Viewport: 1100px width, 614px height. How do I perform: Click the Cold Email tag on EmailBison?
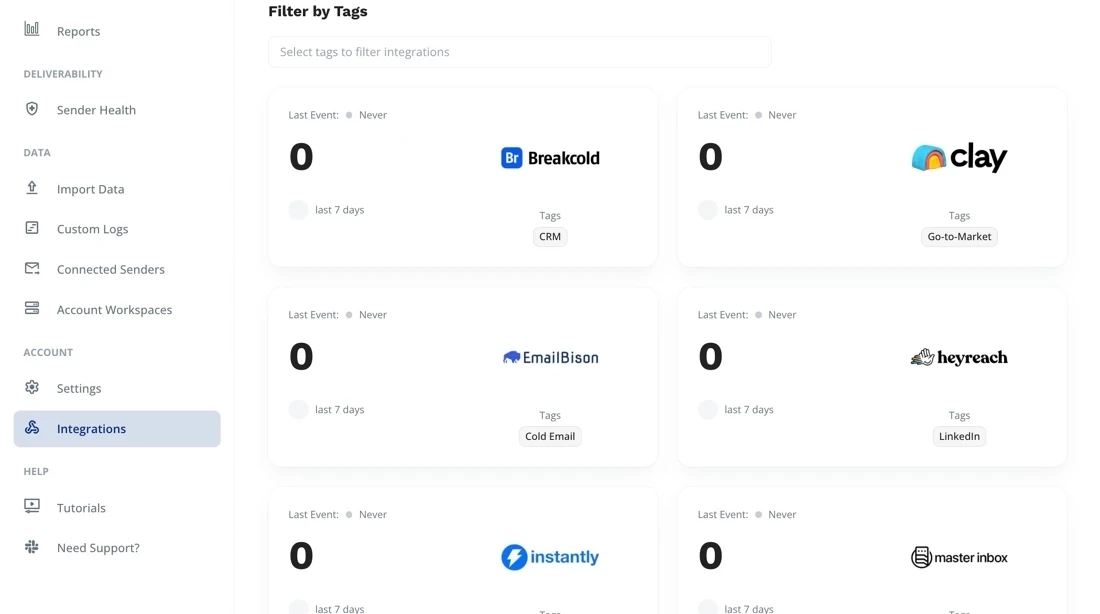(x=549, y=436)
